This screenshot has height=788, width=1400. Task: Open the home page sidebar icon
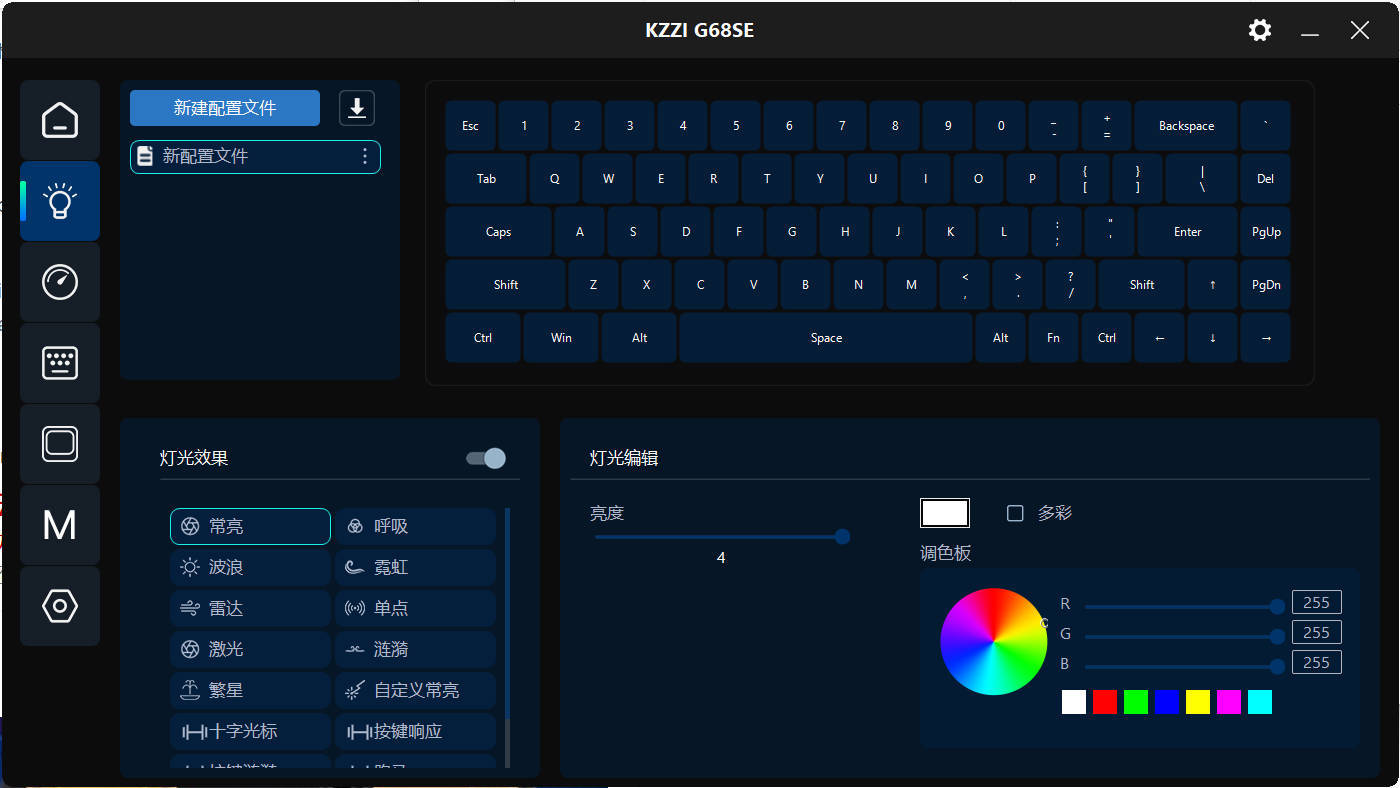tap(60, 120)
